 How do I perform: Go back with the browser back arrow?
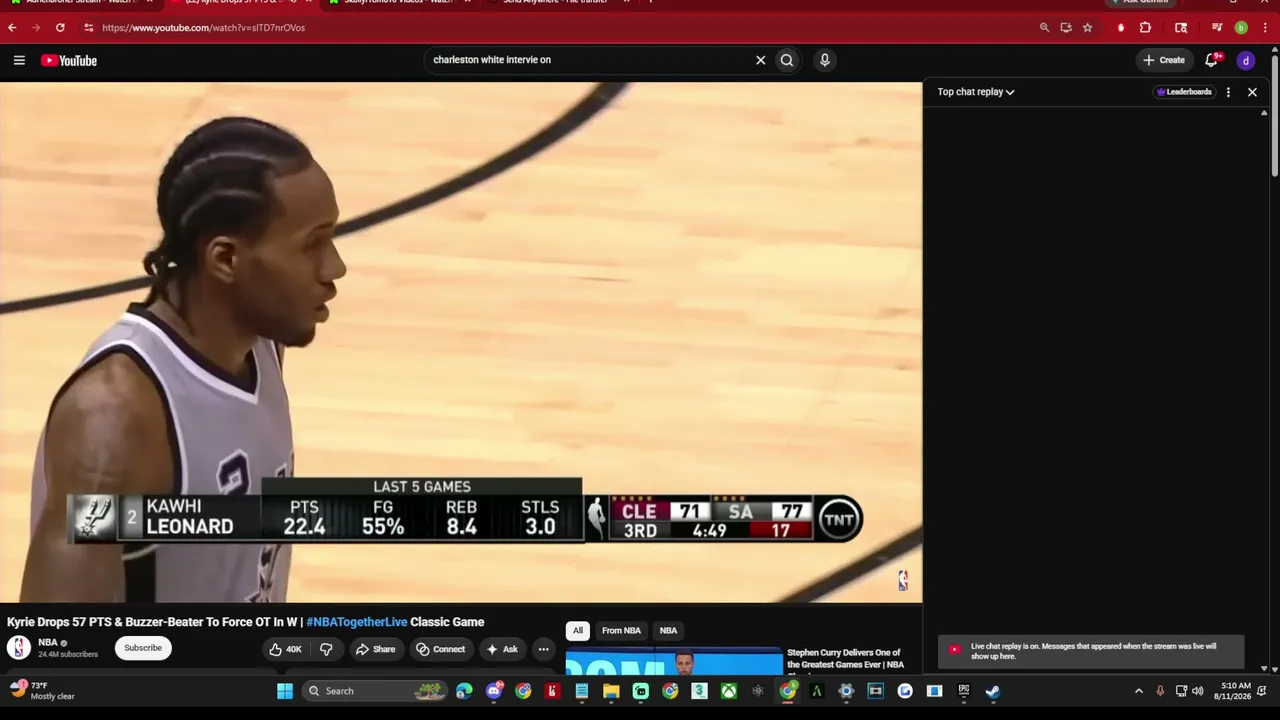tap(12, 28)
